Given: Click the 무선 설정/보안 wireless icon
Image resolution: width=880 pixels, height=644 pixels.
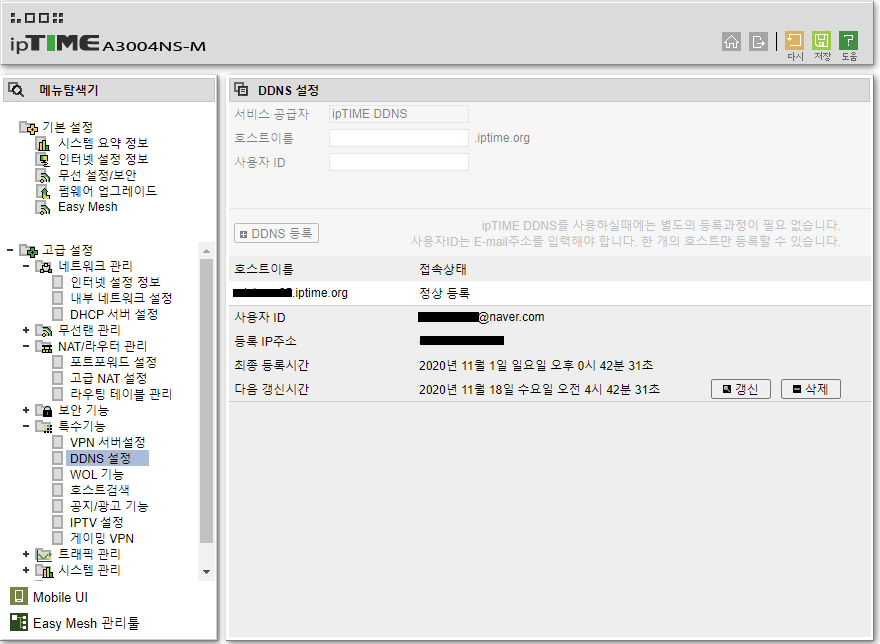Looking at the screenshot, I should [x=43, y=176].
